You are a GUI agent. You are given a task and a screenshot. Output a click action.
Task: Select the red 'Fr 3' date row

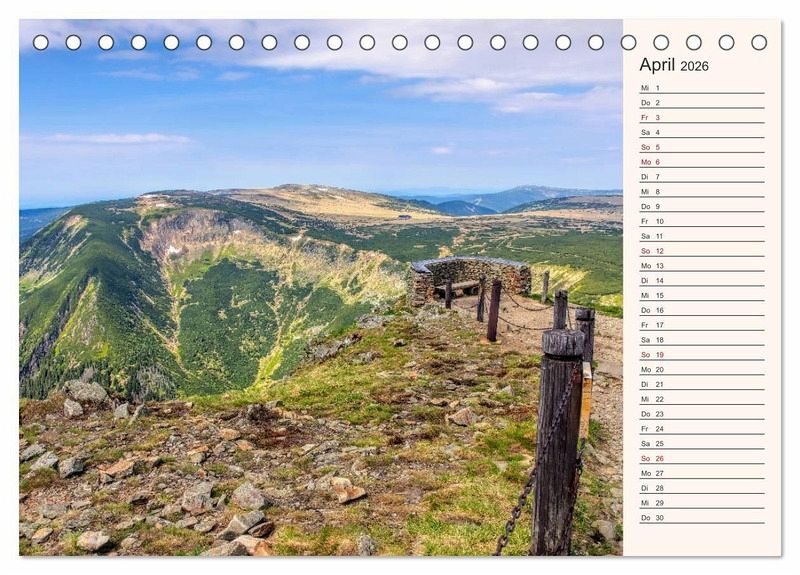pyautogui.click(x=702, y=117)
